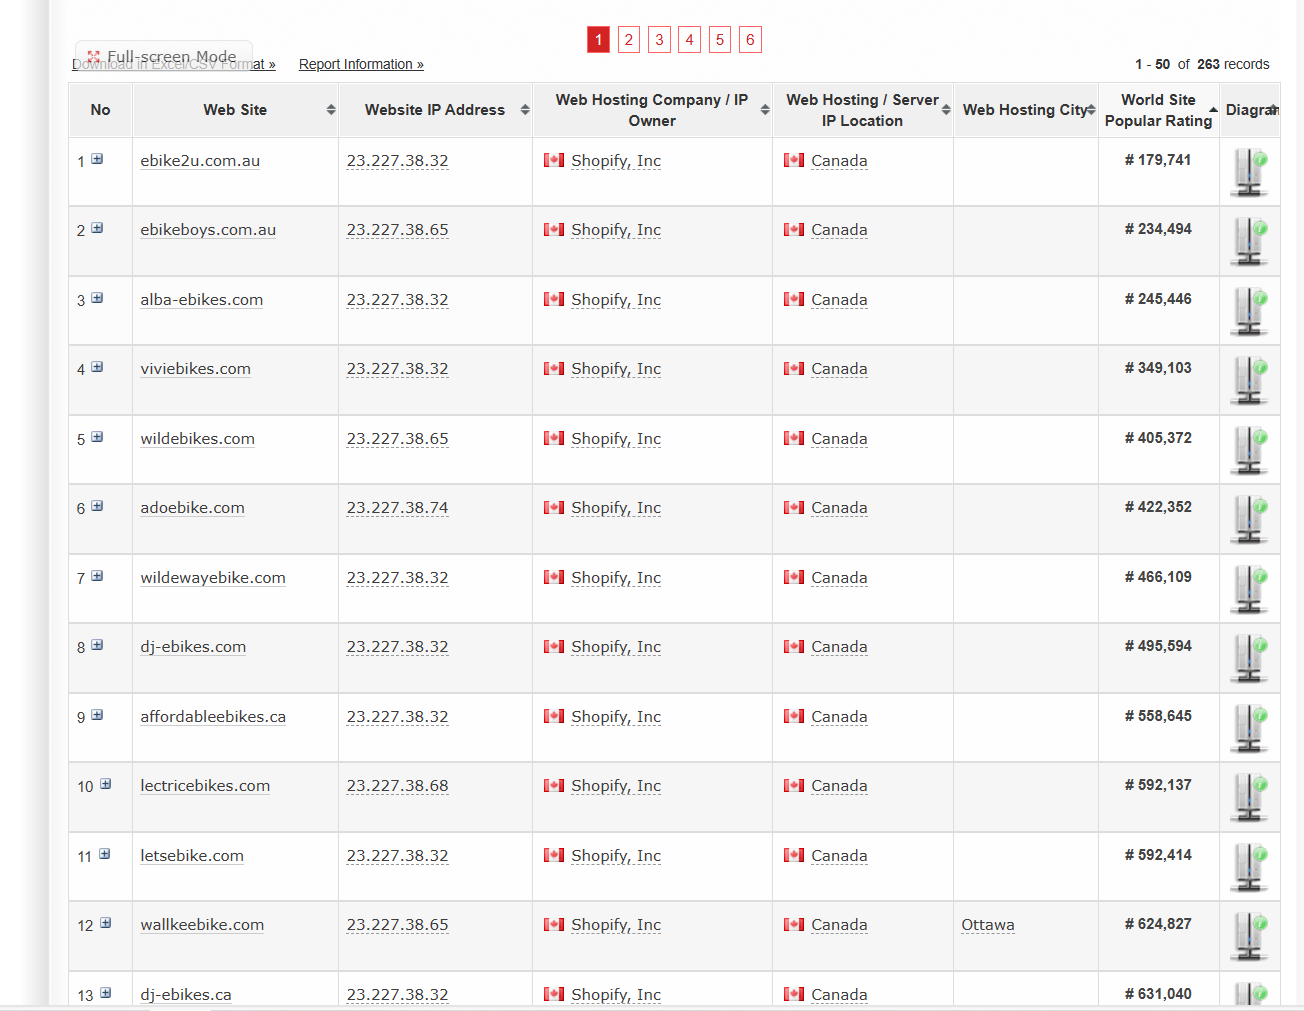This screenshot has width=1304, height=1011.
Task: Click diagram icon in dj-ebikes.com row
Action: pyautogui.click(x=1249, y=658)
